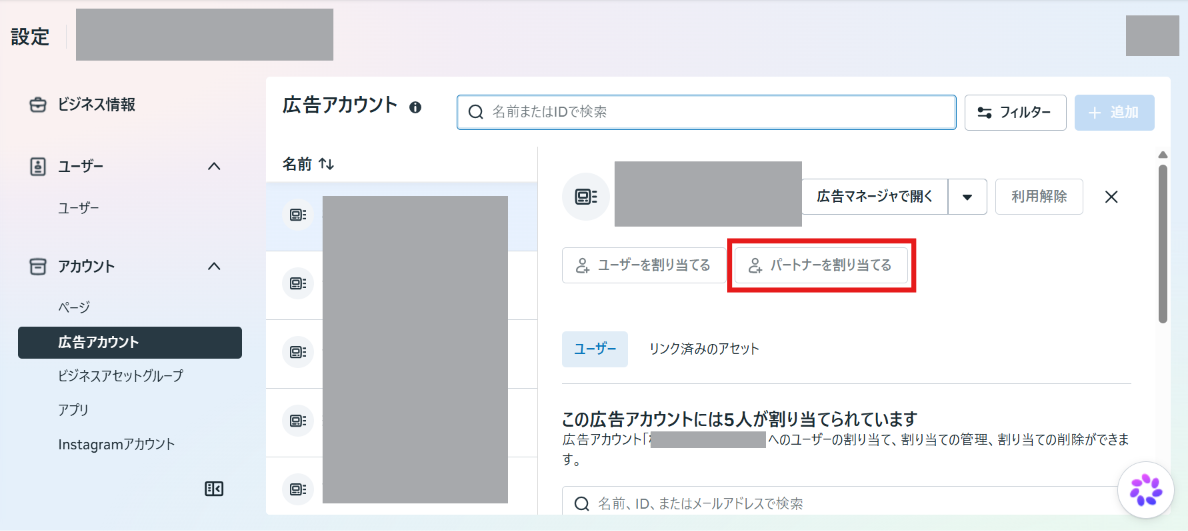1188x531 pixels.
Task: Select 広告アカウント in the sidebar
Action: click(x=130, y=342)
